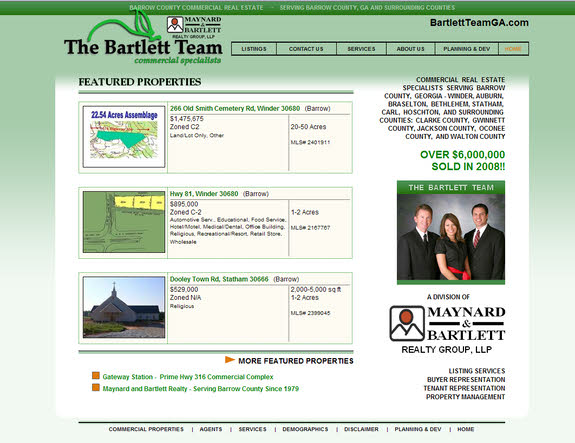Open the Dooley Town Rd, Statham listing
The height and width of the screenshot is (443, 575).
click(x=219, y=279)
